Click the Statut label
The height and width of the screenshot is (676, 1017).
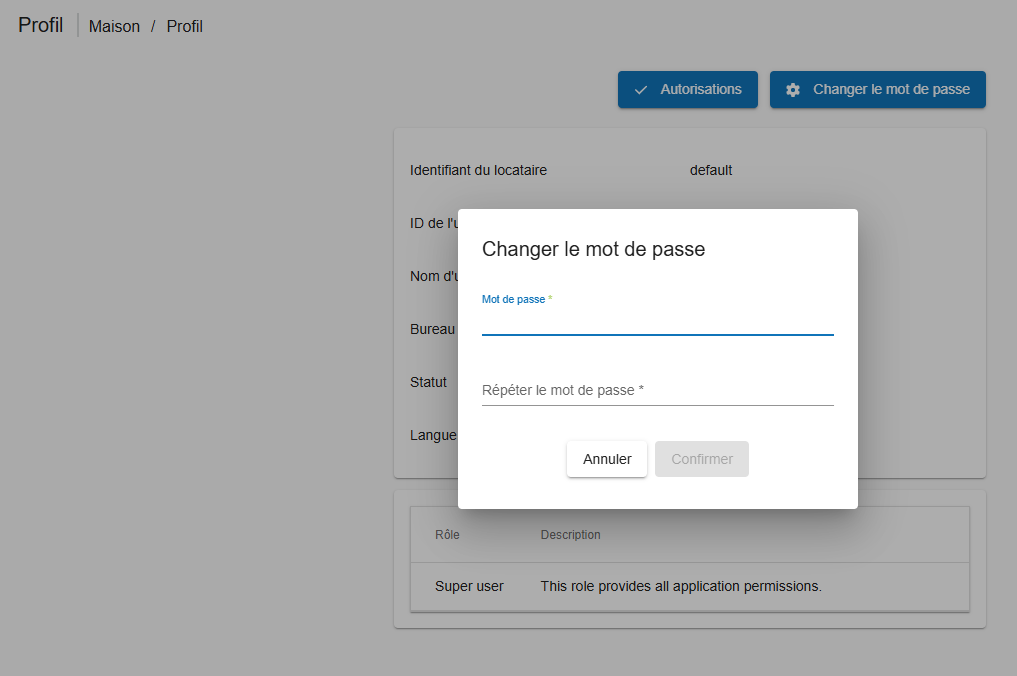(x=428, y=382)
